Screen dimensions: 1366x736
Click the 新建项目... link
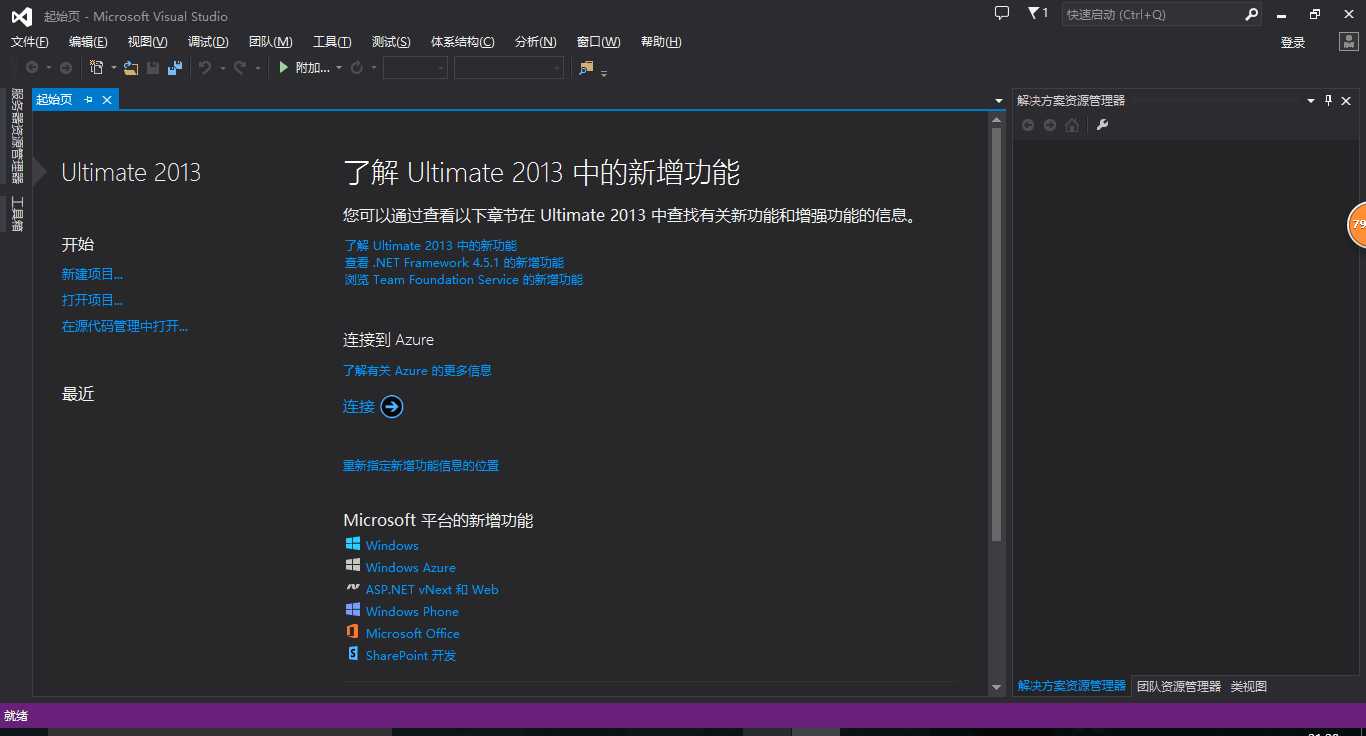pos(92,274)
